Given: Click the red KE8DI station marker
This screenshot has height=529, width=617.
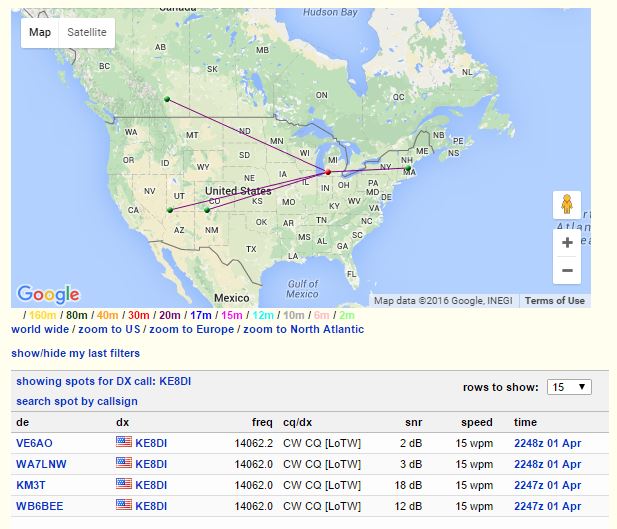Looking at the screenshot, I should pos(328,172).
